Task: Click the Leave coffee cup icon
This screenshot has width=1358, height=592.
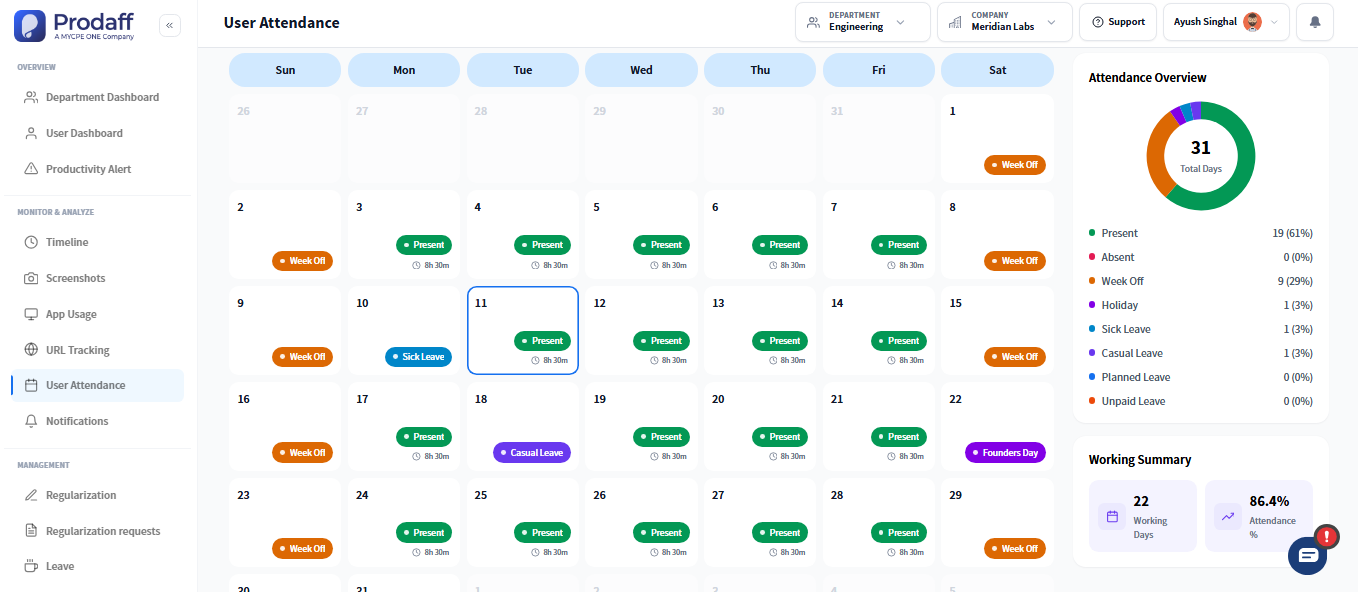Action: tap(31, 566)
